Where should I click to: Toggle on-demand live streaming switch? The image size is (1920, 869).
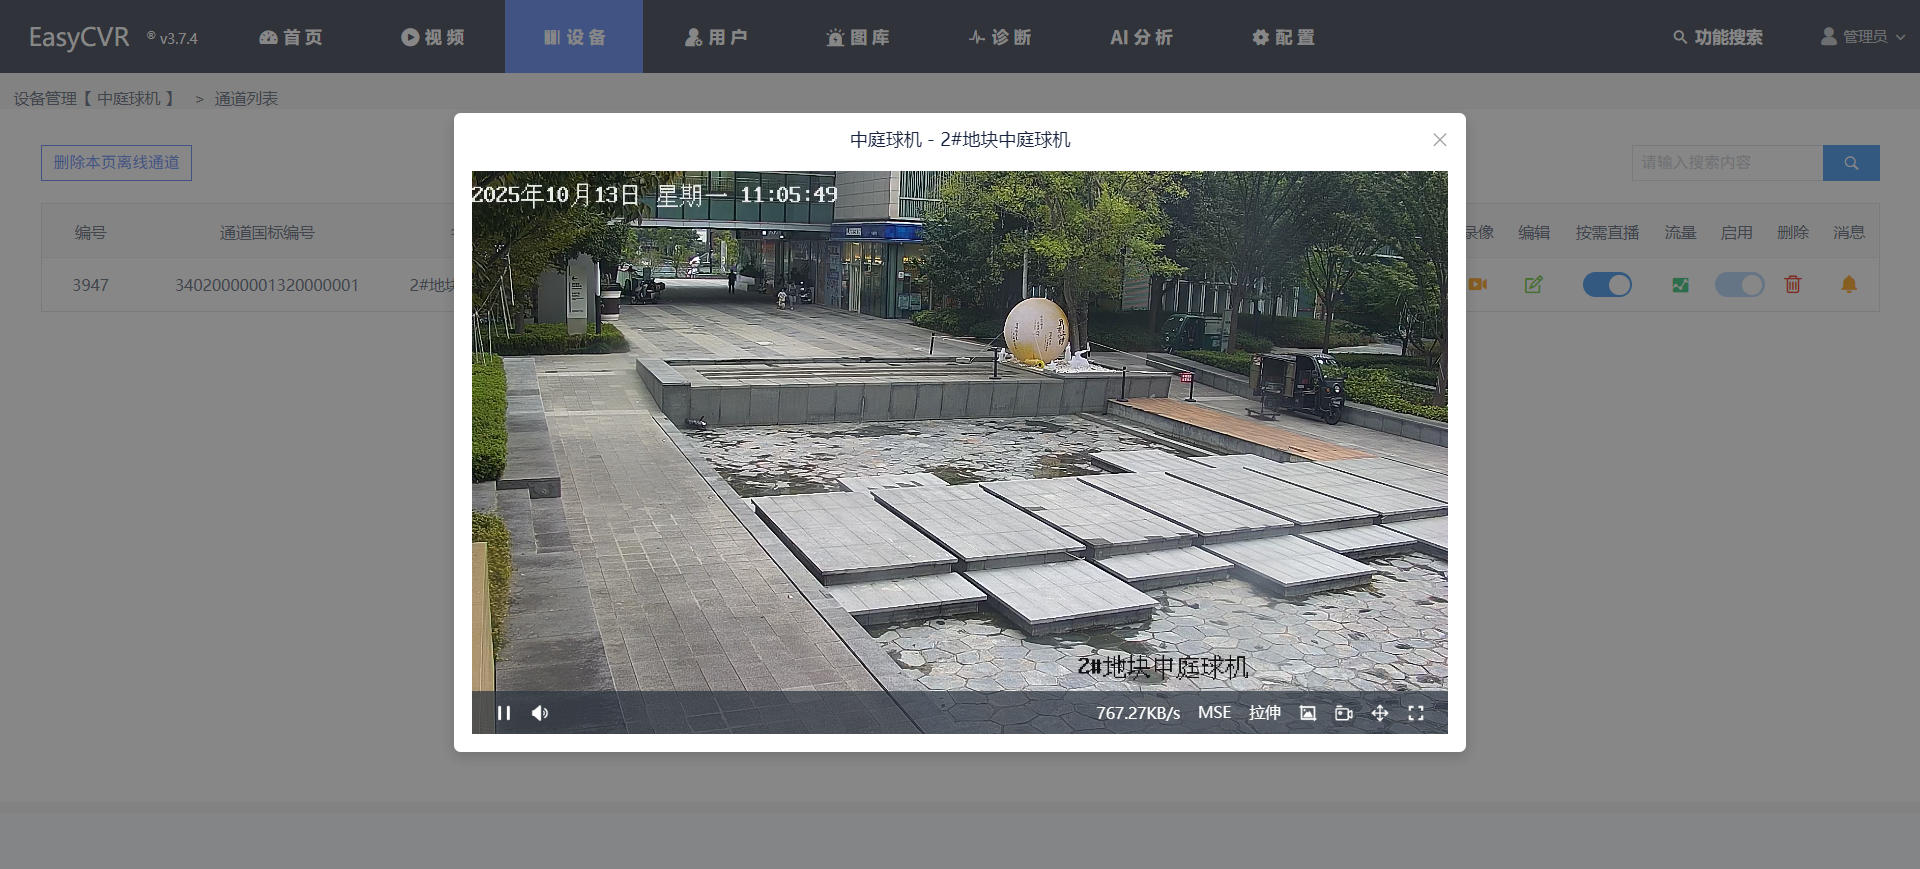pos(1607,285)
